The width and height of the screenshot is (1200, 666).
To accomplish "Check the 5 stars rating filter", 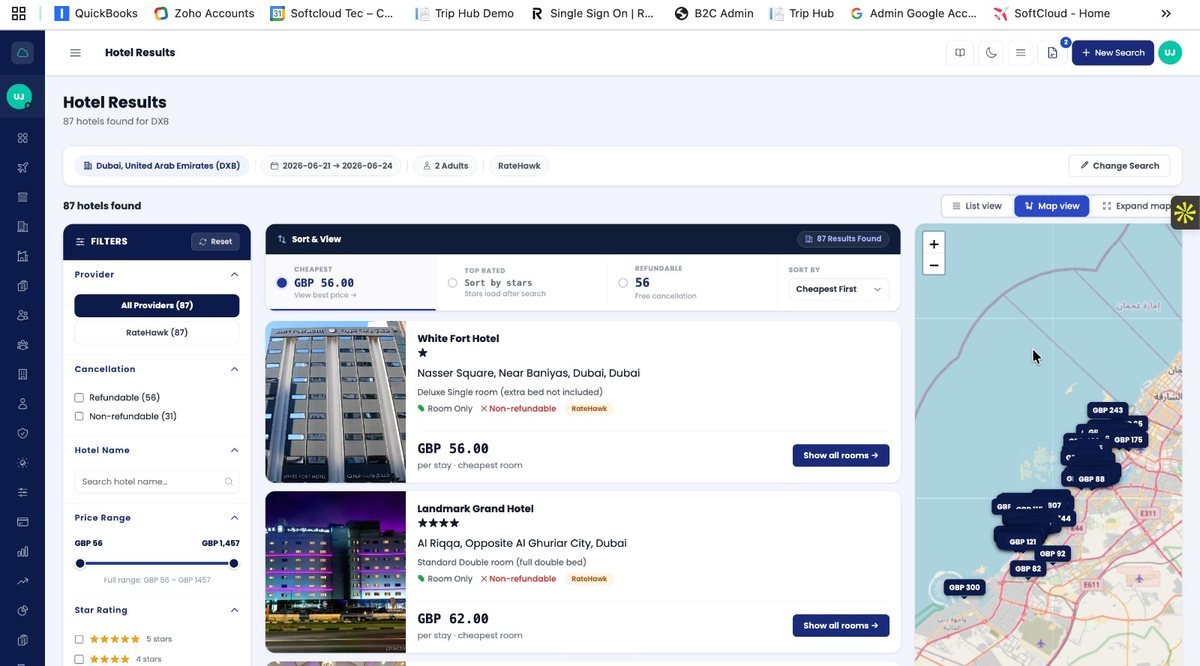I will point(79,639).
